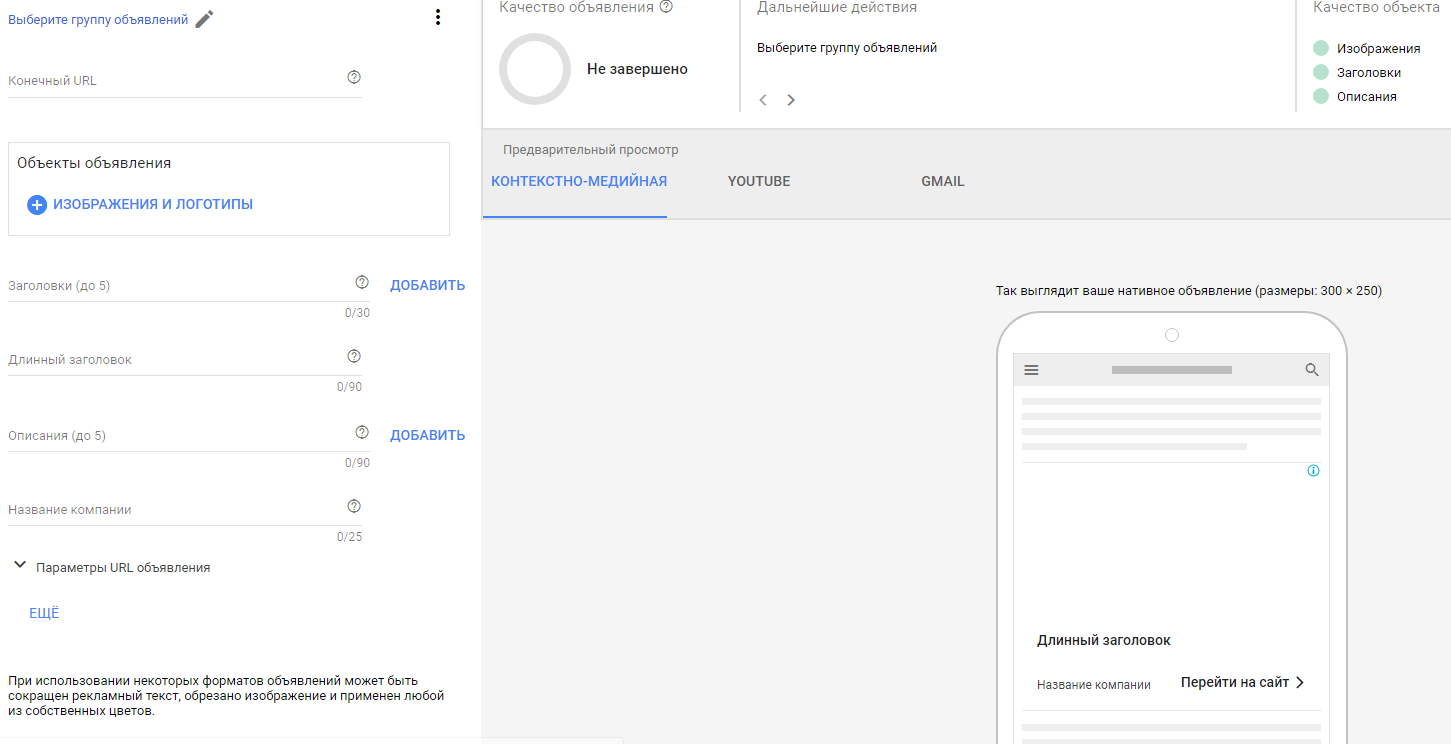The width and height of the screenshot is (1451, 744).
Task: Click hamburger menu icon in phone preview
Action: point(1032,370)
